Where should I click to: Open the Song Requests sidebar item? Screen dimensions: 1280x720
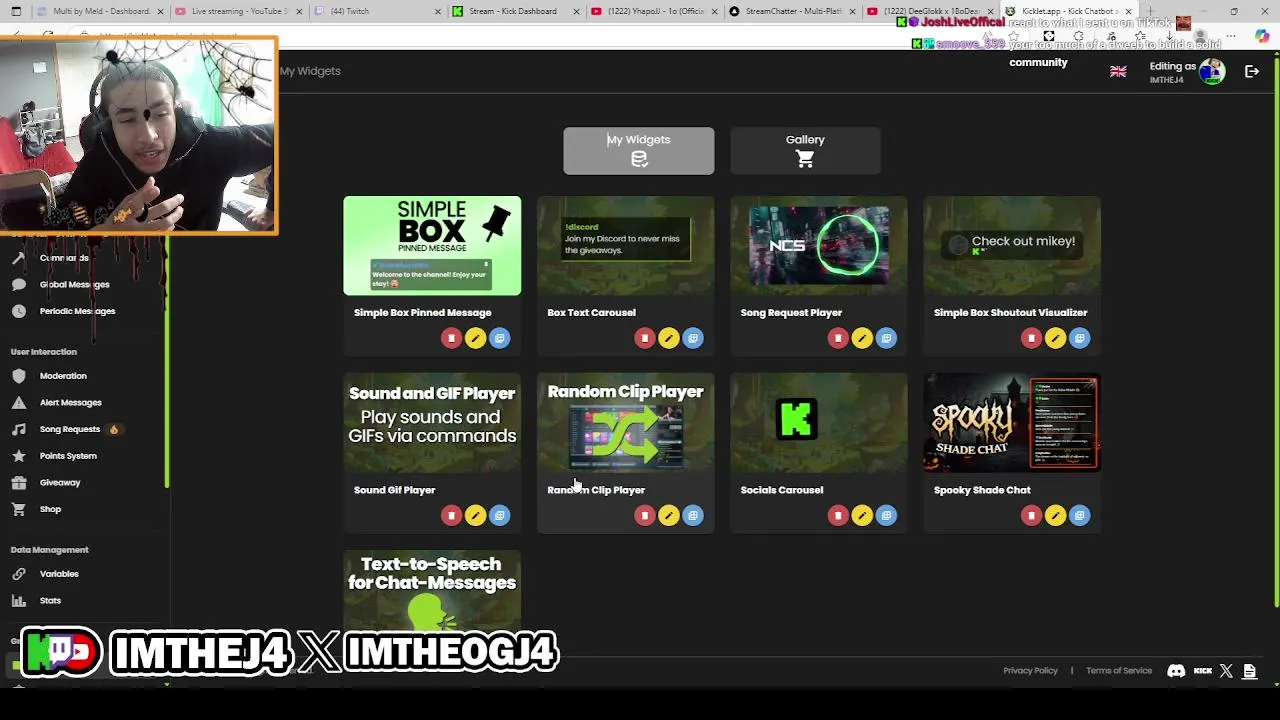click(x=69, y=429)
